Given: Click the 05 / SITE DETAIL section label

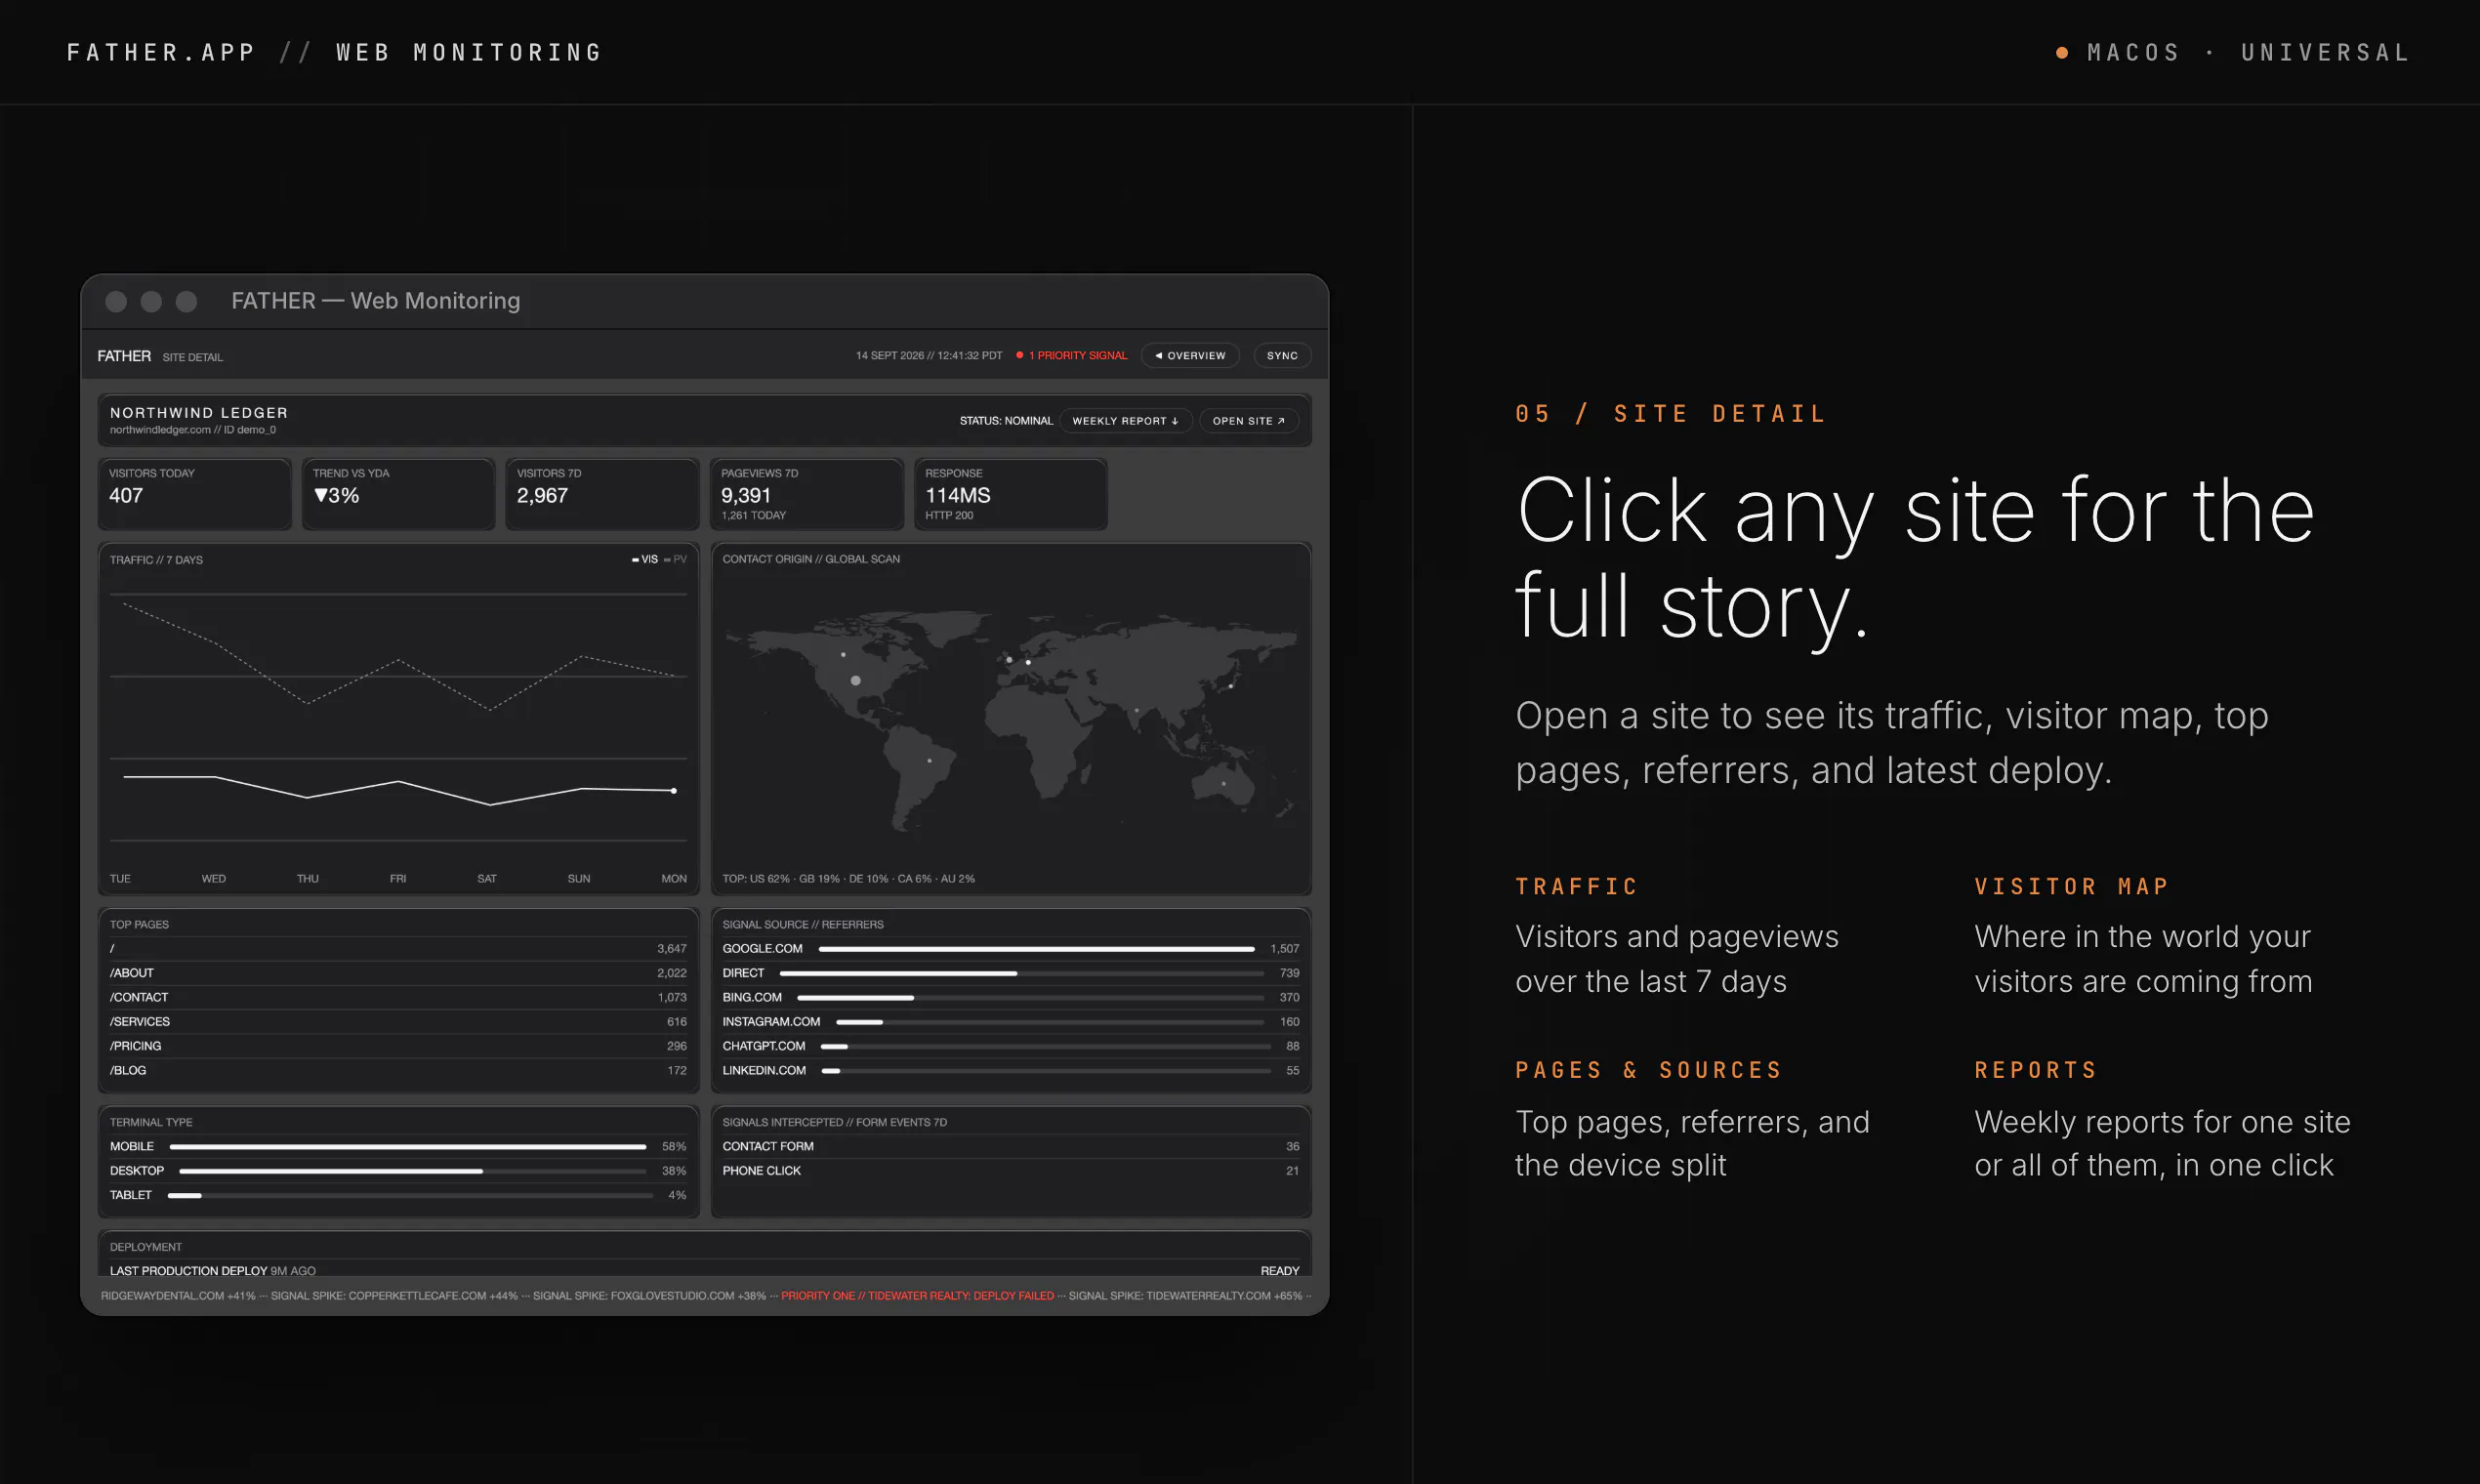Looking at the screenshot, I should (1671, 414).
